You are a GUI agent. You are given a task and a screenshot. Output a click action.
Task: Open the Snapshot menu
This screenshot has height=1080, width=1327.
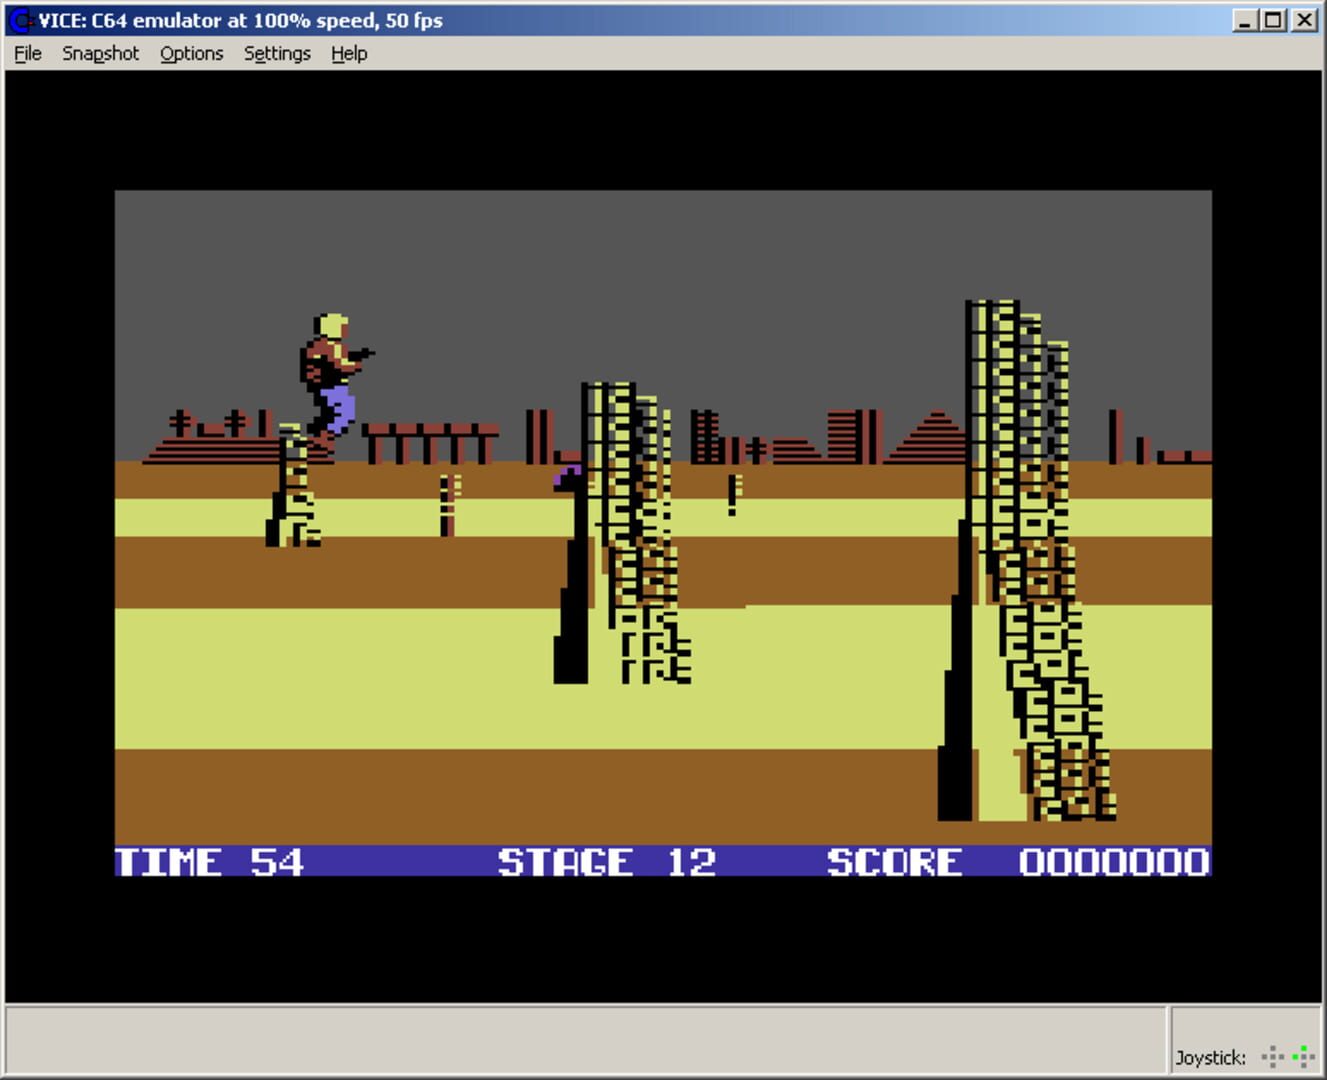pyautogui.click(x=100, y=53)
